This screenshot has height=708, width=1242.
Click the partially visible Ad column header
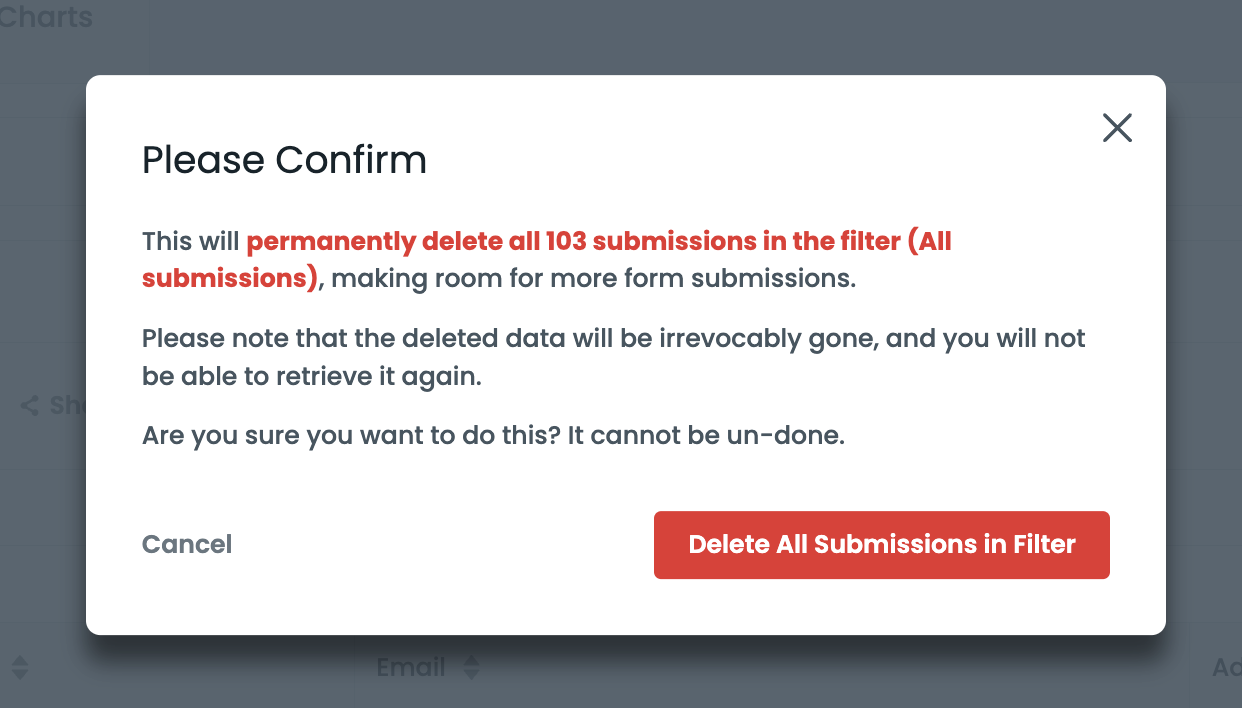click(x=1230, y=667)
